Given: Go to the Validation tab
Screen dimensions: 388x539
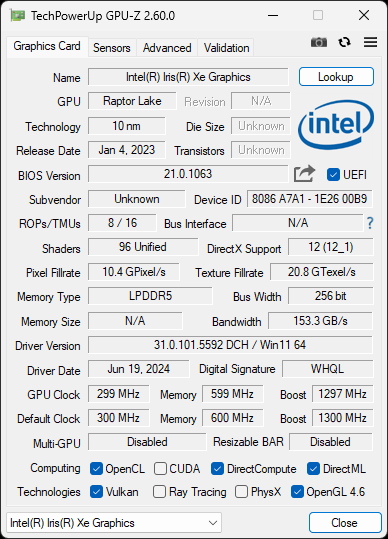Looking at the screenshot, I should tap(226, 48).
